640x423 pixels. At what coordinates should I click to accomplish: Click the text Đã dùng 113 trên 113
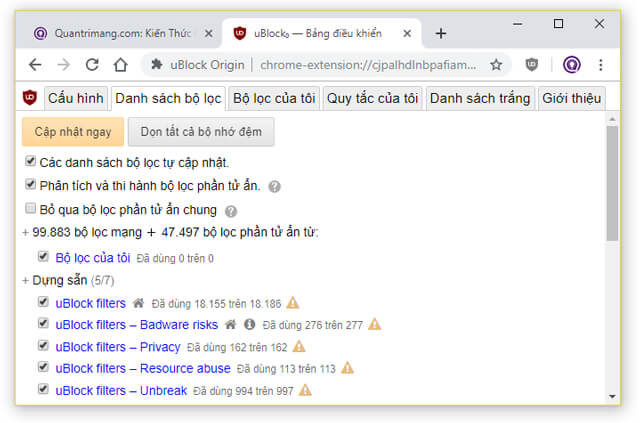click(286, 369)
